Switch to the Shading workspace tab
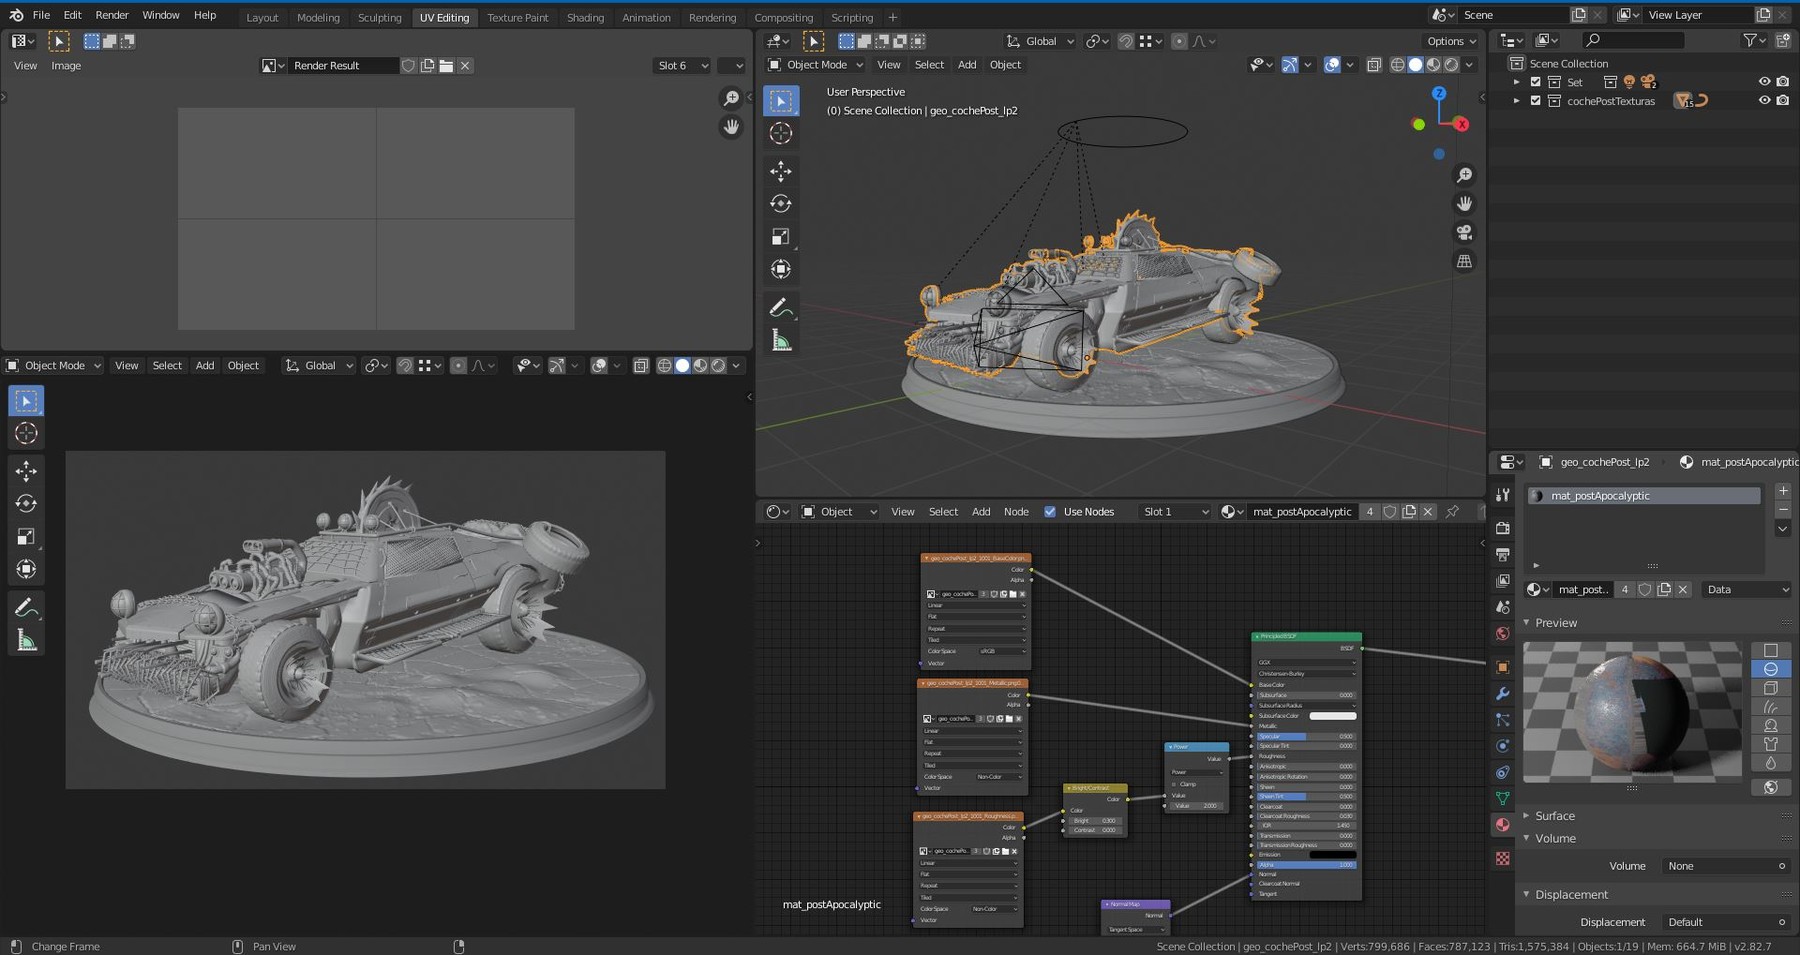The height and width of the screenshot is (955, 1800). click(585, 17)
